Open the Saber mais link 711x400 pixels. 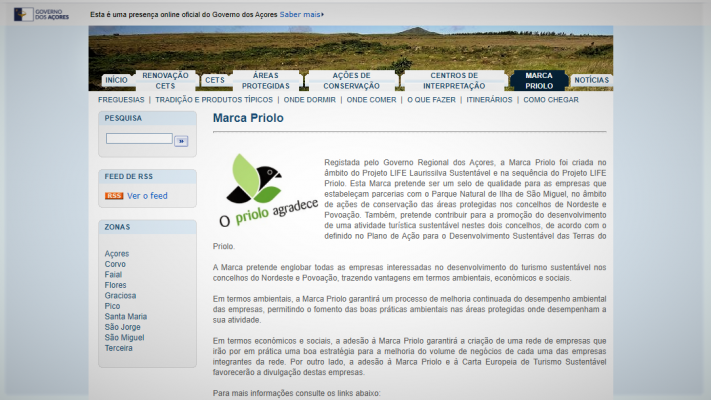[x=302, y=16]
